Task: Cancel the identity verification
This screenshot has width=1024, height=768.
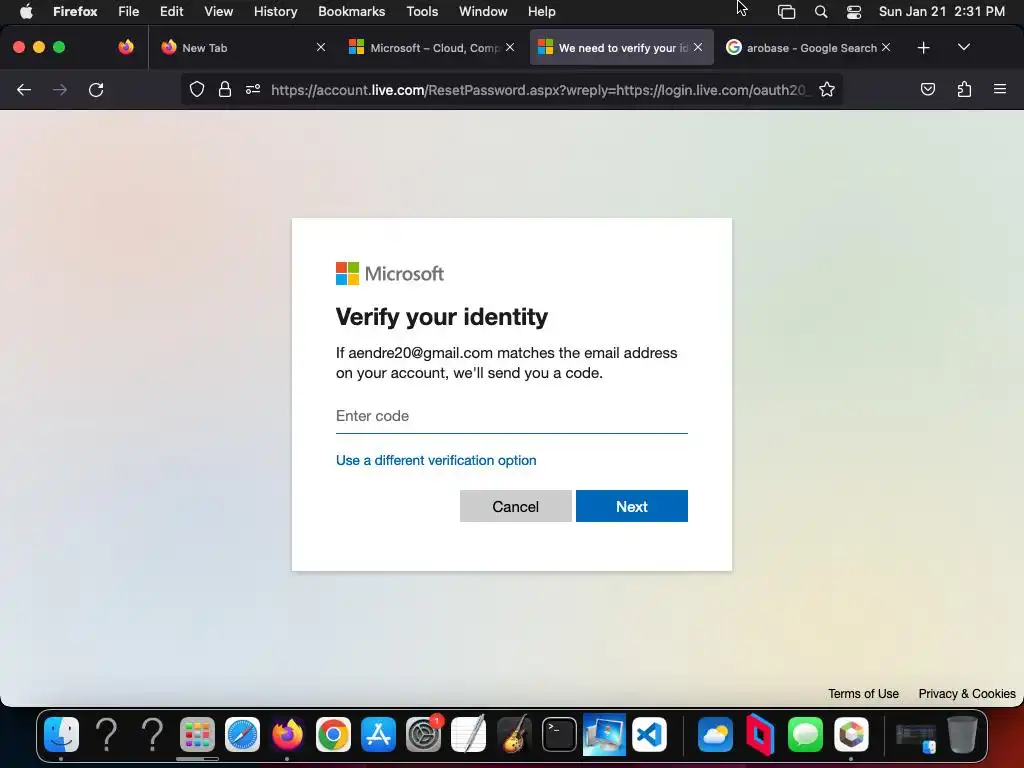Action: pos(515,506)
